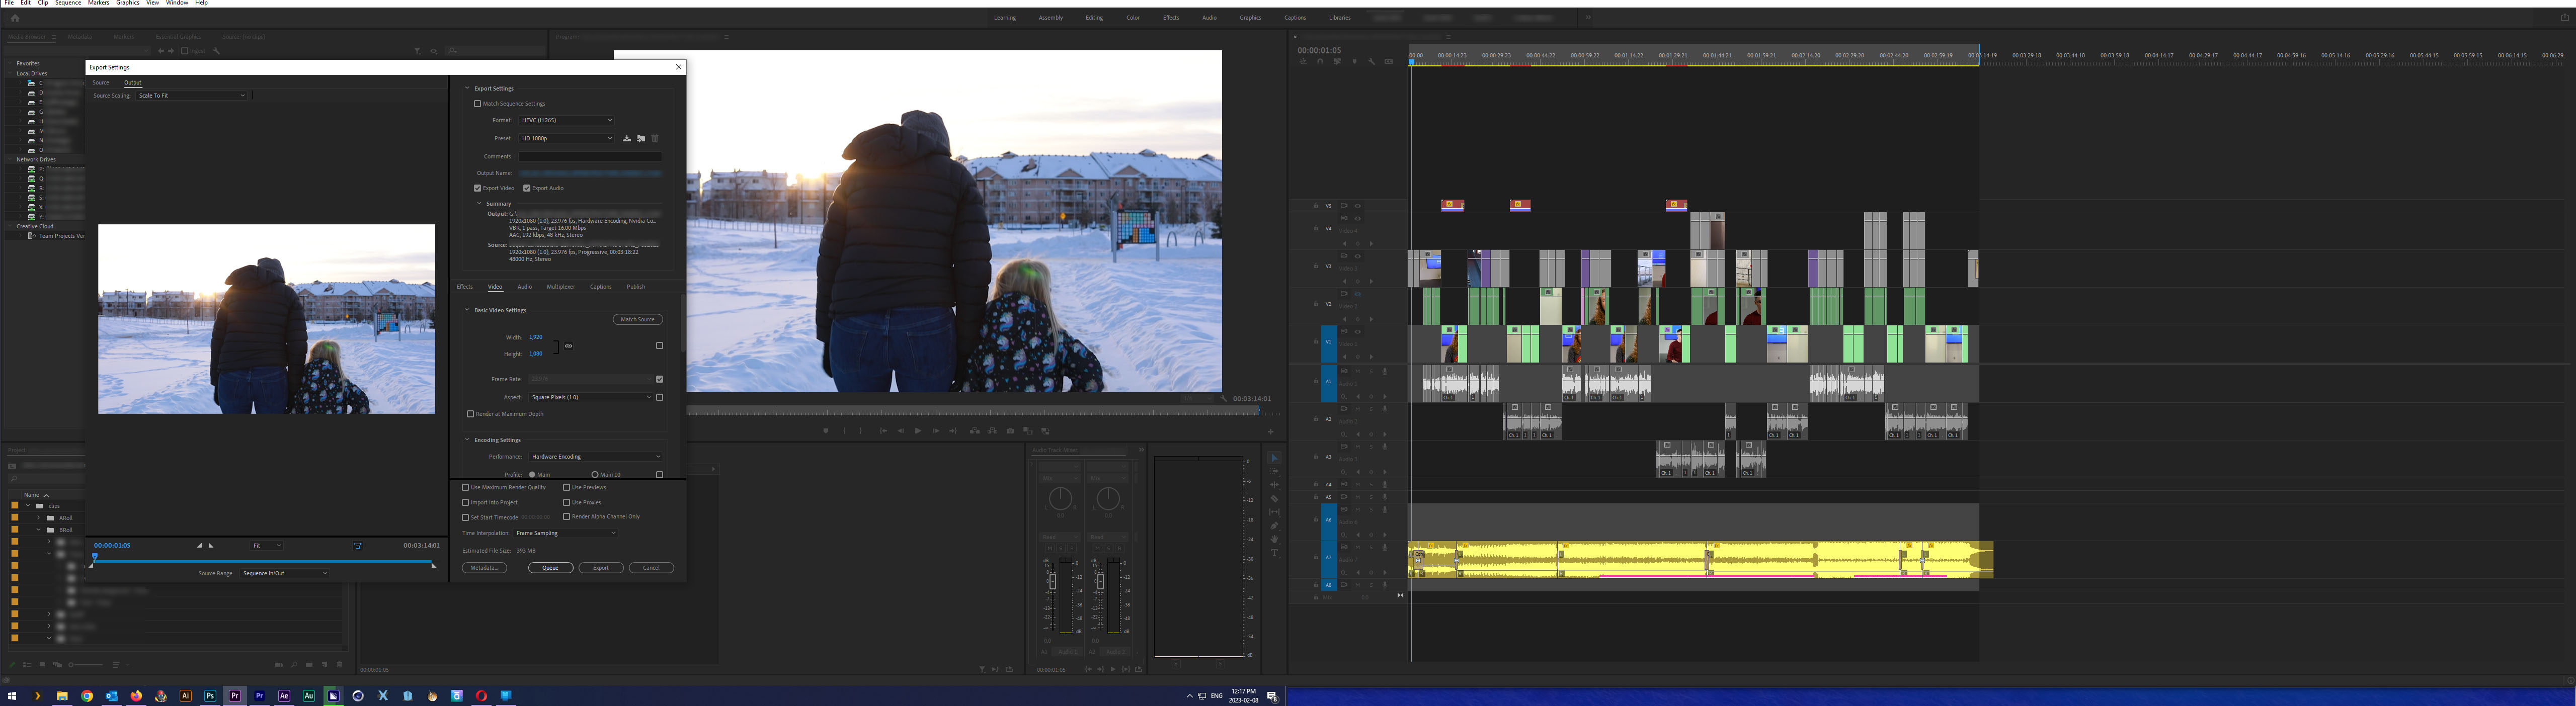The image size is (2576, 706).
Task: Open the Time Interpolation dropdown
Action: (565, 533)
